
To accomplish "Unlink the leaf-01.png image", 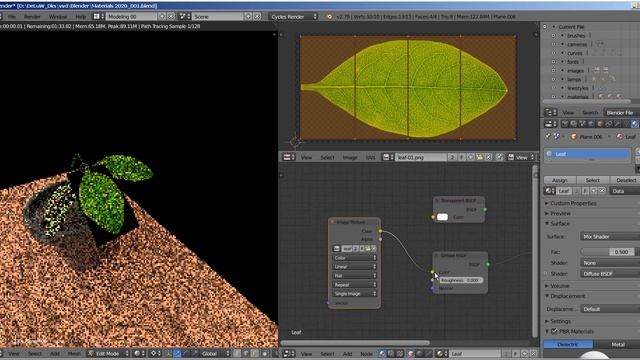I will click(x=488, y=157).
